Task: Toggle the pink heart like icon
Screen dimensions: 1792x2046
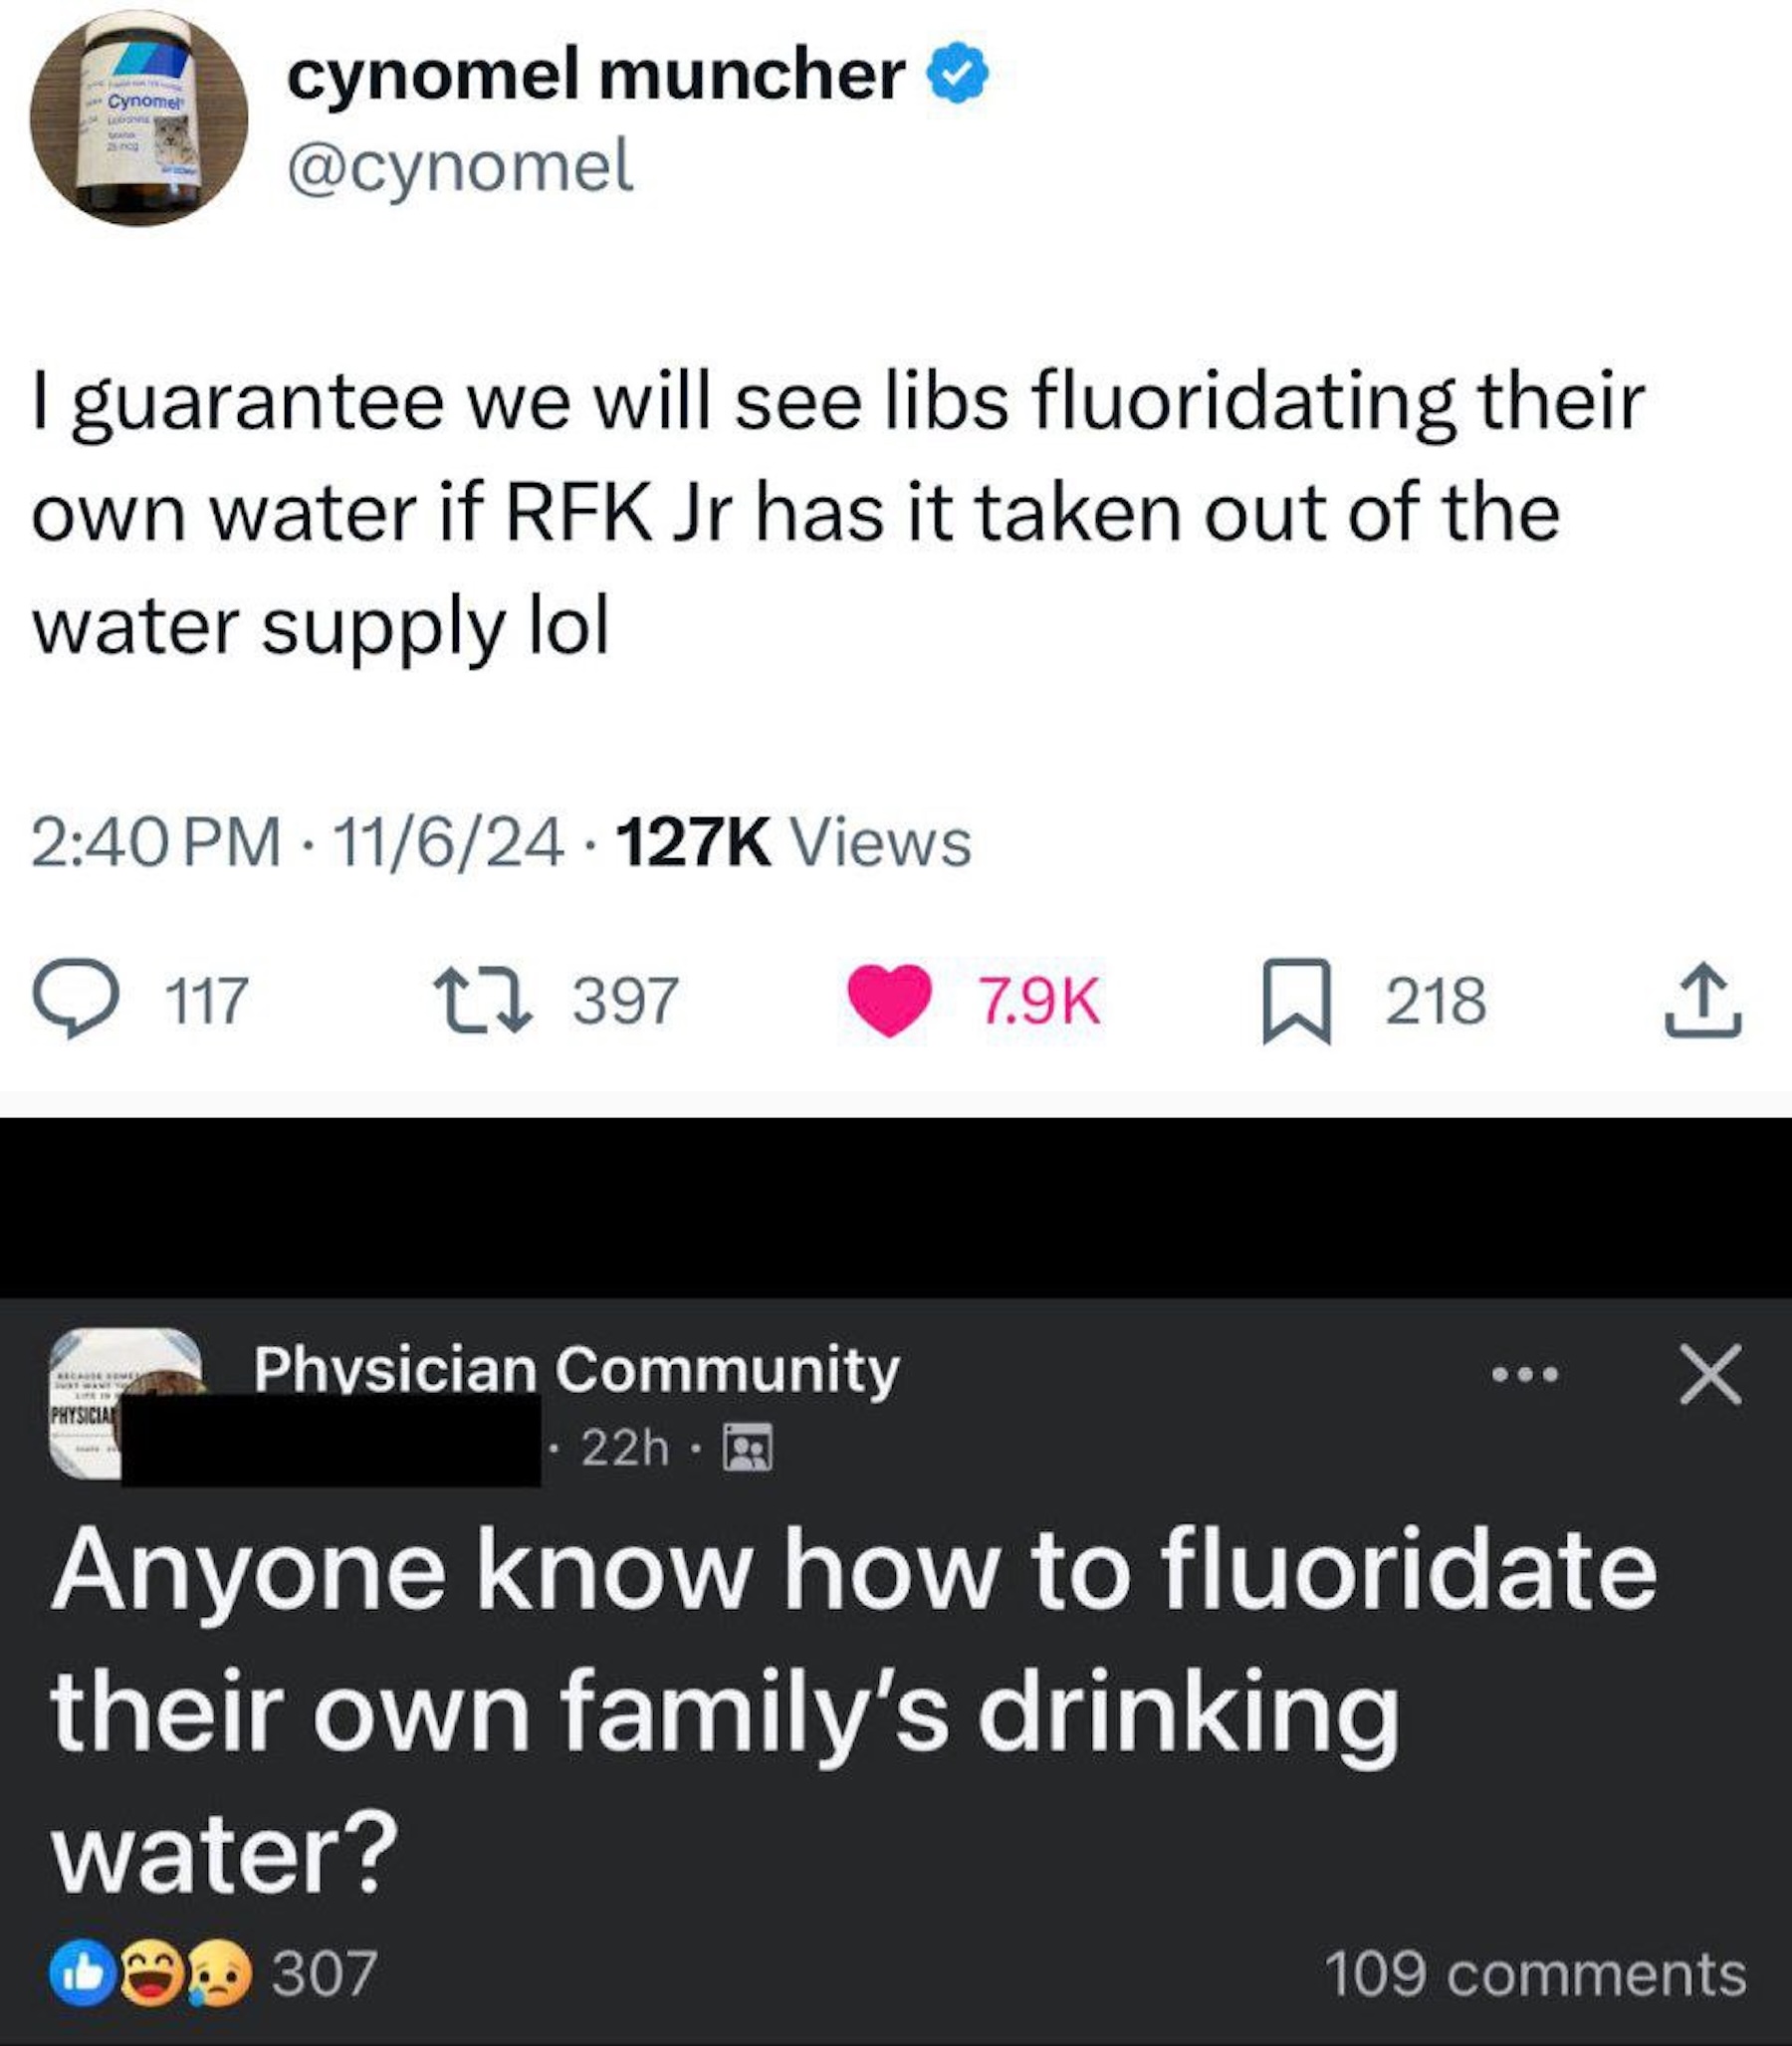Action: point(891,1001)
